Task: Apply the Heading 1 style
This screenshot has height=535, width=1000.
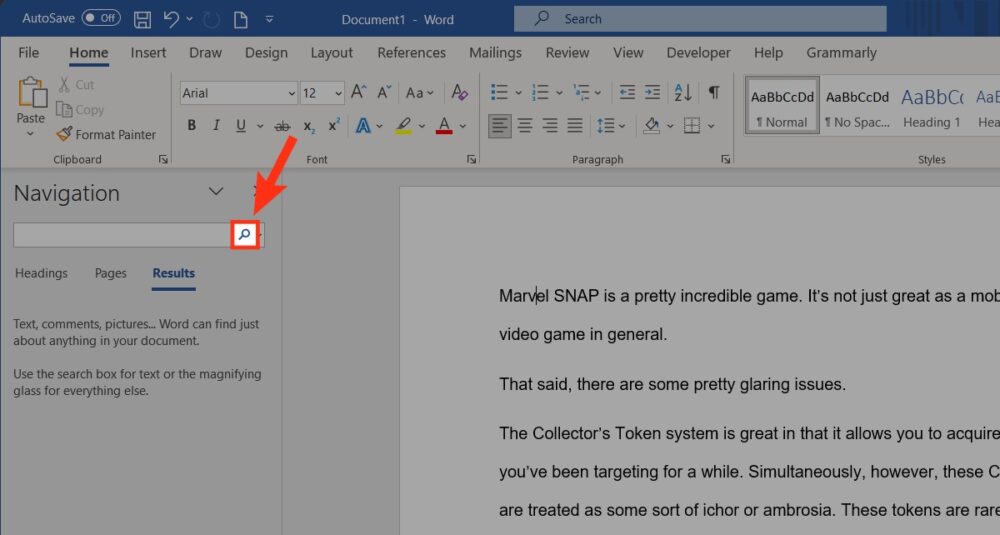Action: (931, 107)
